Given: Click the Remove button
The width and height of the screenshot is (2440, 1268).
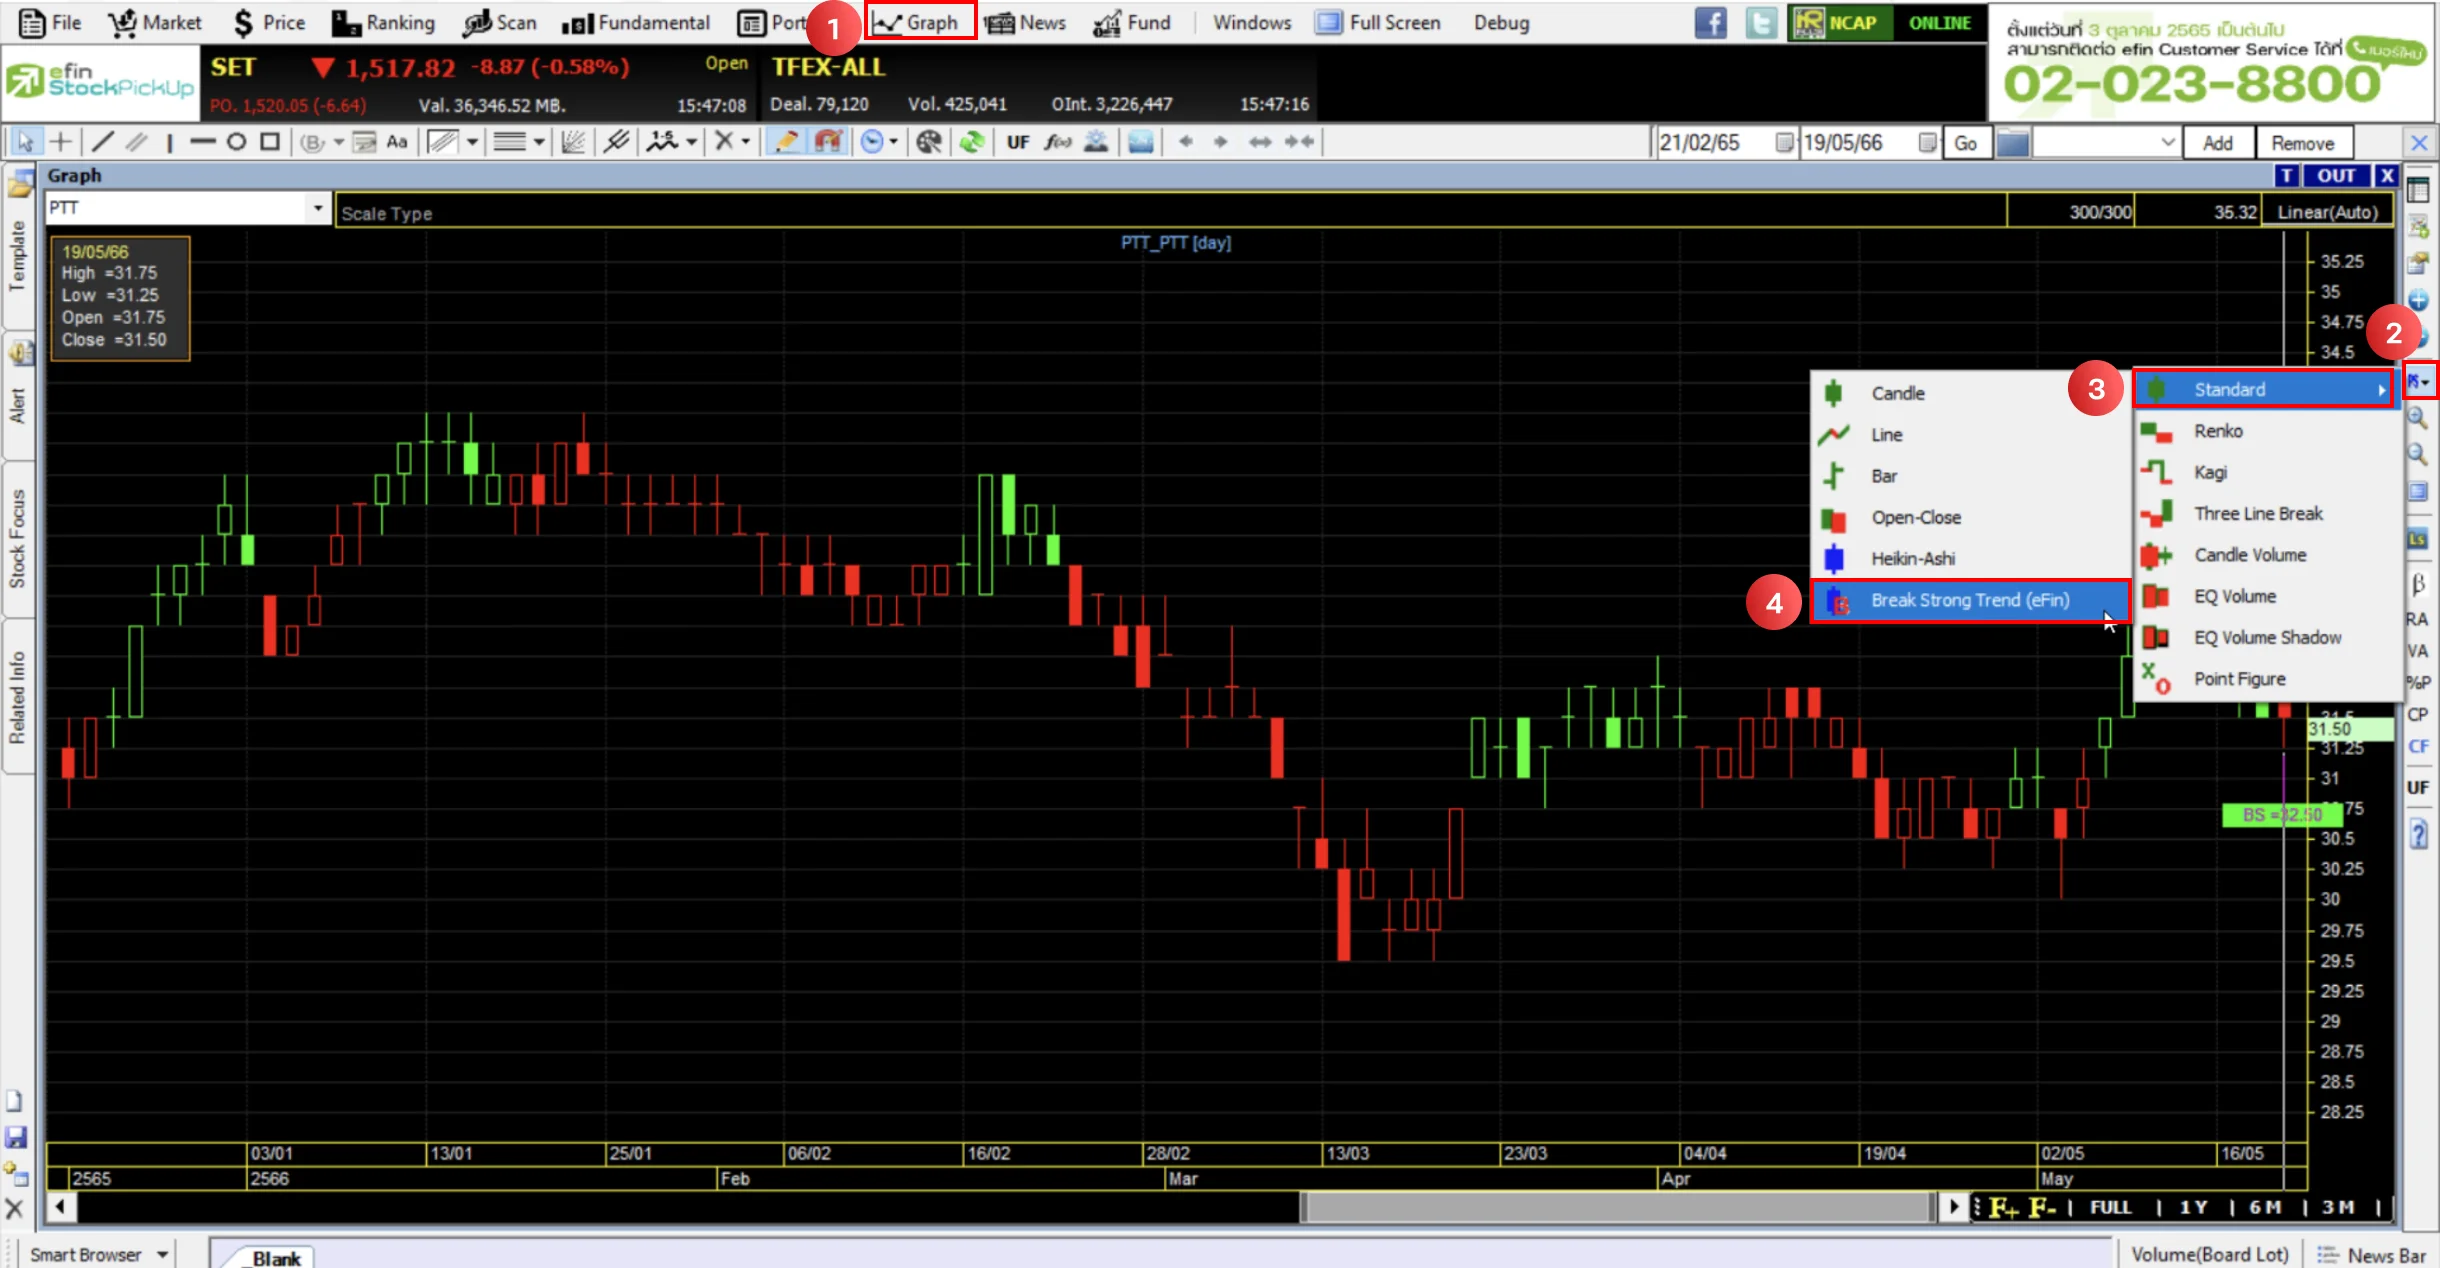Looking at the screenshot, I should click(2303, 143).
